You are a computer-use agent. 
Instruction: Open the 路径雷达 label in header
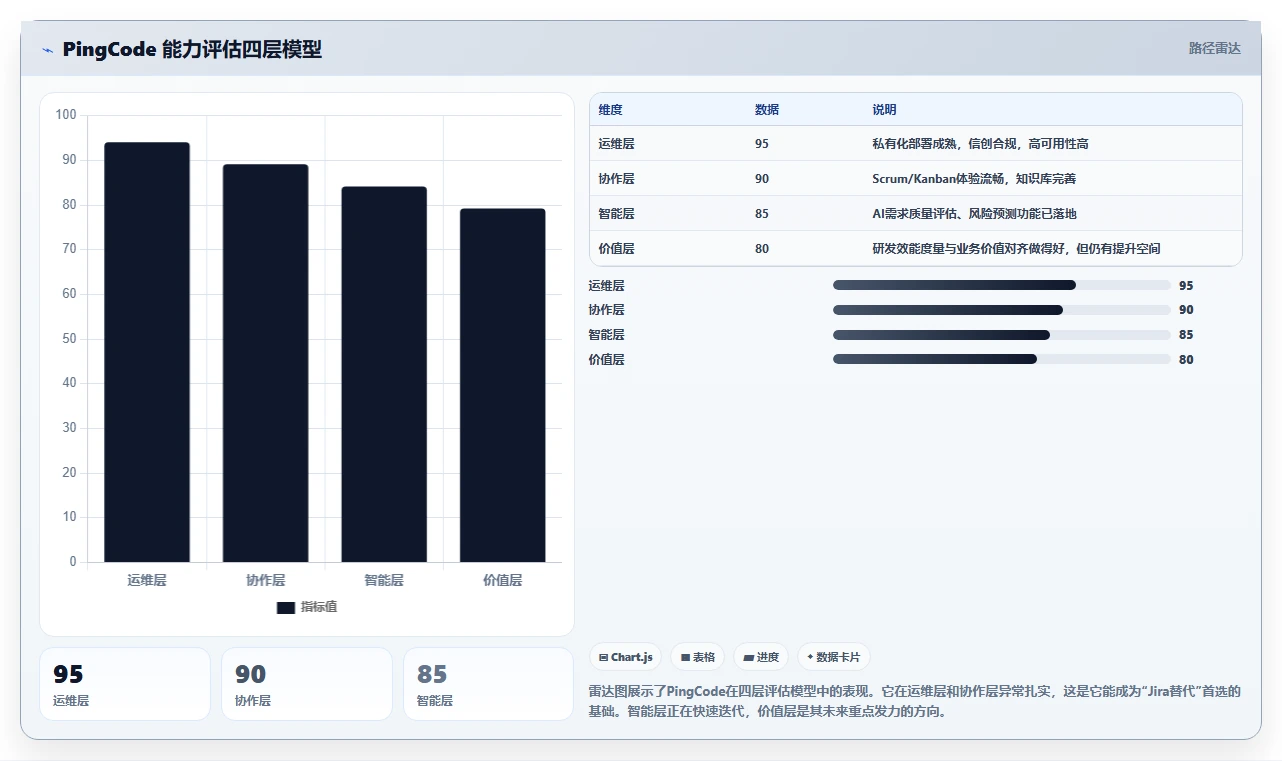[1214, 48]
